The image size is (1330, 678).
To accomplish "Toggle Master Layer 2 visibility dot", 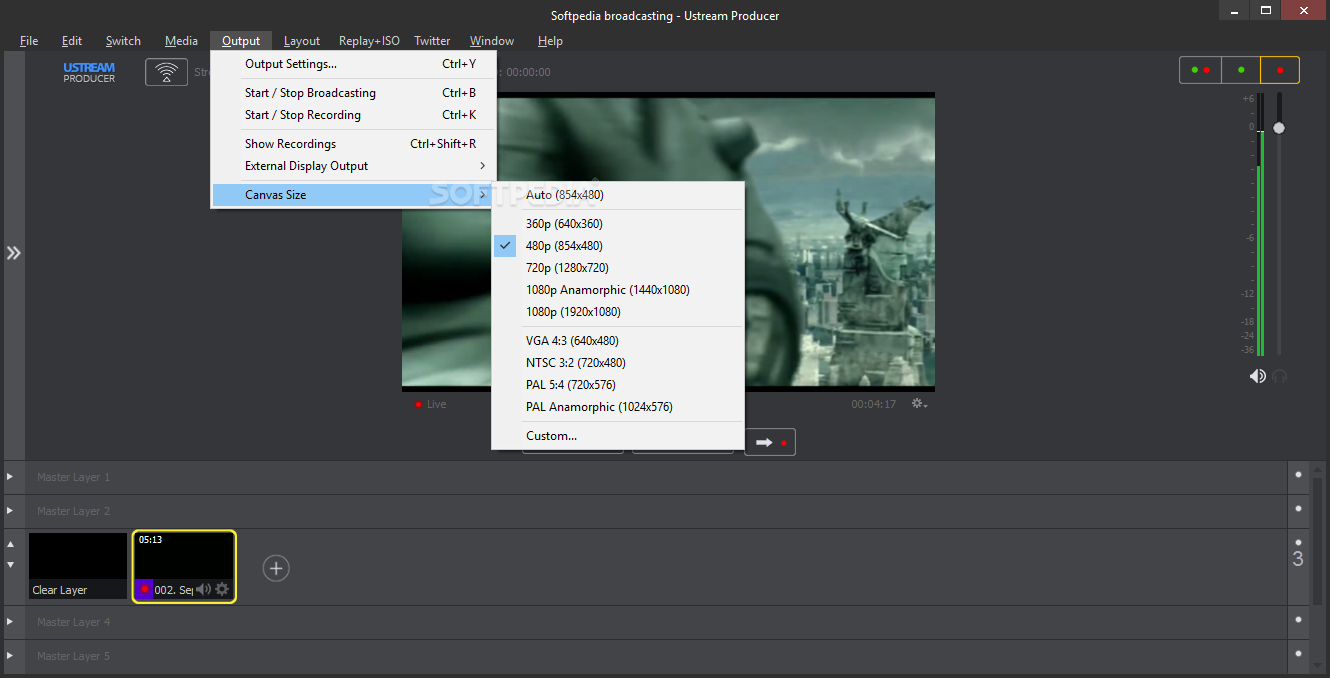I will (1298, 510).
